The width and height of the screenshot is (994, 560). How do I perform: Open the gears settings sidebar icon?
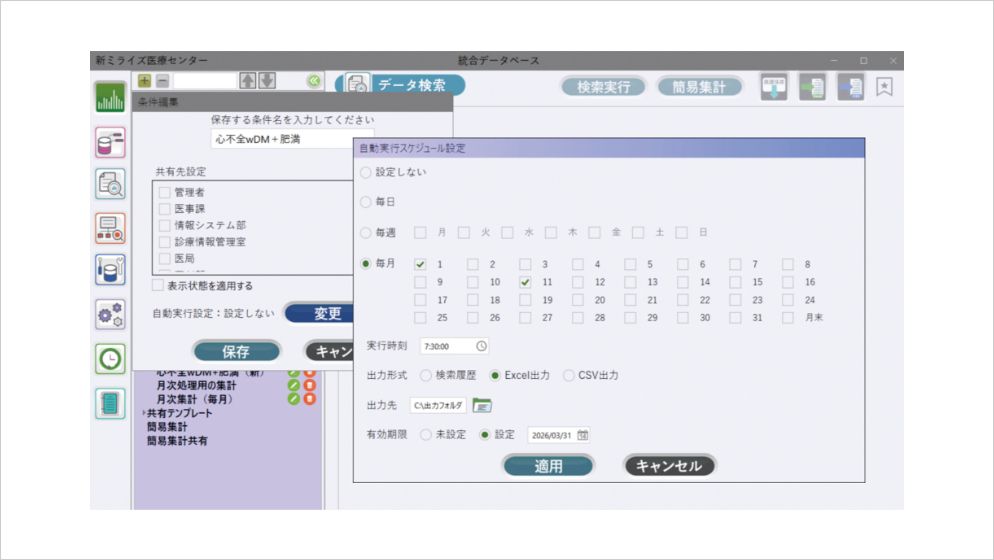(110, 314)
